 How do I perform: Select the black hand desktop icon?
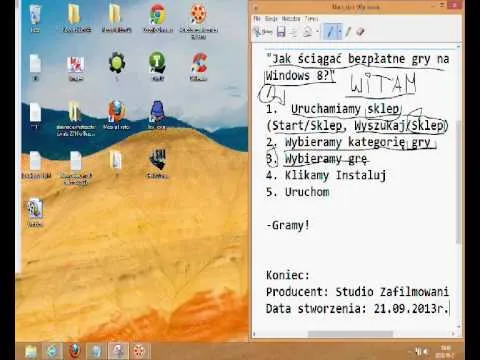[157, 163]
